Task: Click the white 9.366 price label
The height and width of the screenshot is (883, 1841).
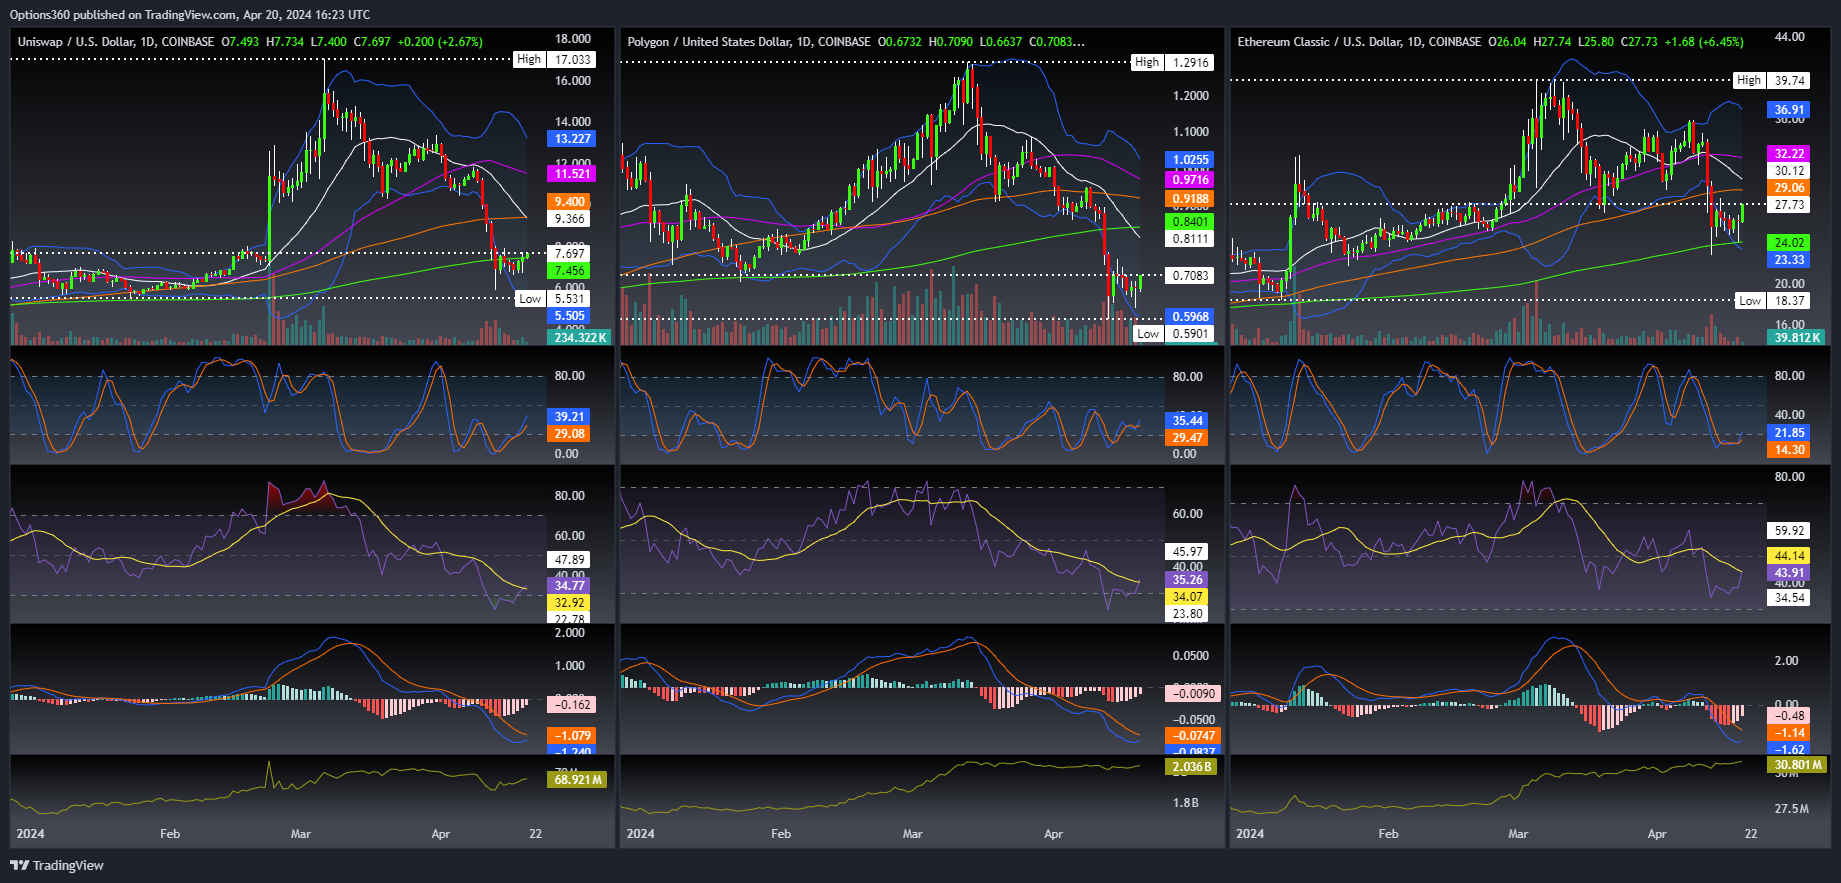Action: coord(570,219)
